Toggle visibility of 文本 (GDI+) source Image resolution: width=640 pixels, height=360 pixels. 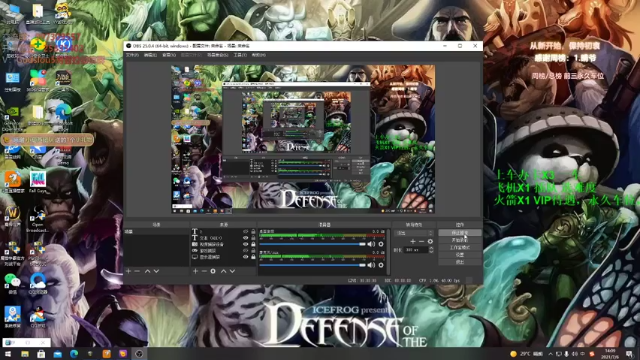pyautogui.click(x=245, y=238)
